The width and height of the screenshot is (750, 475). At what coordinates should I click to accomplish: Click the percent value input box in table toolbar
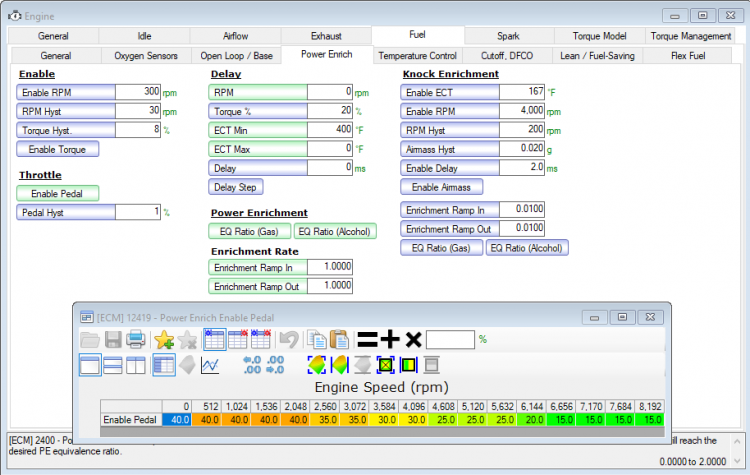tap(450, 340)
